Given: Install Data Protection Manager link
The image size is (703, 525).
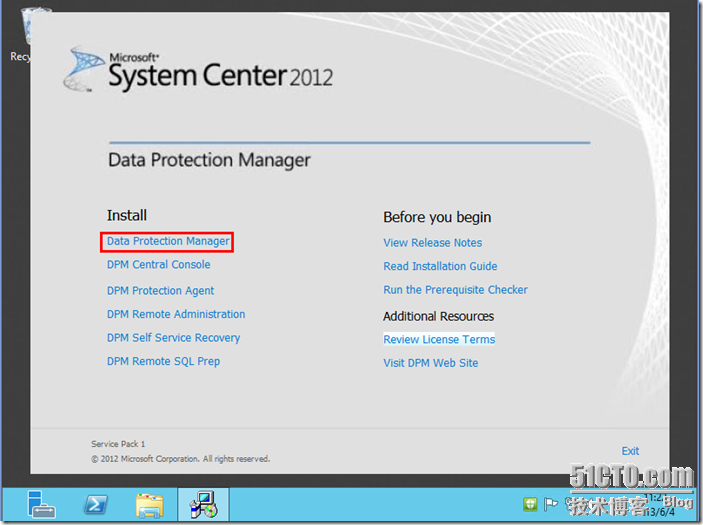Looking at the screenshot, I should point(168,242).
